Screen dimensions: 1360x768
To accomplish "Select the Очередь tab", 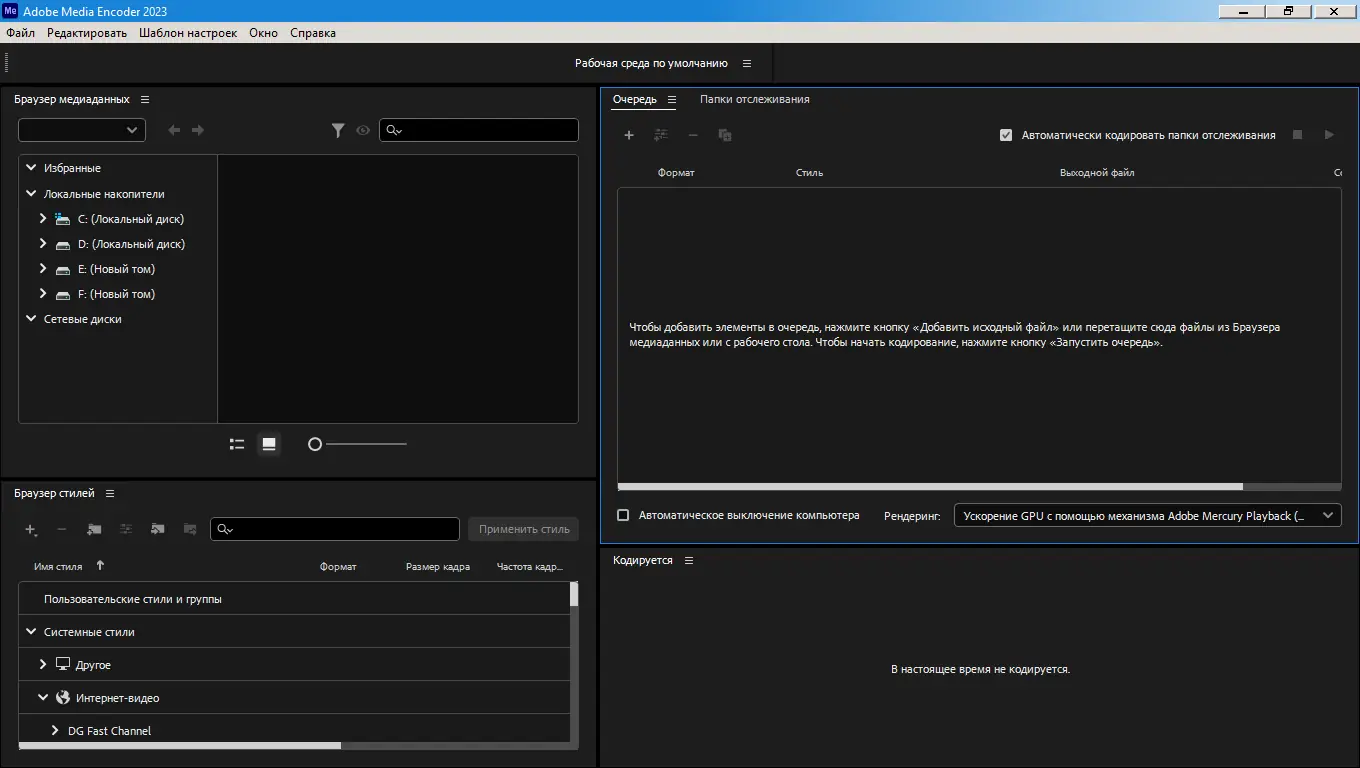I will 635,99.
